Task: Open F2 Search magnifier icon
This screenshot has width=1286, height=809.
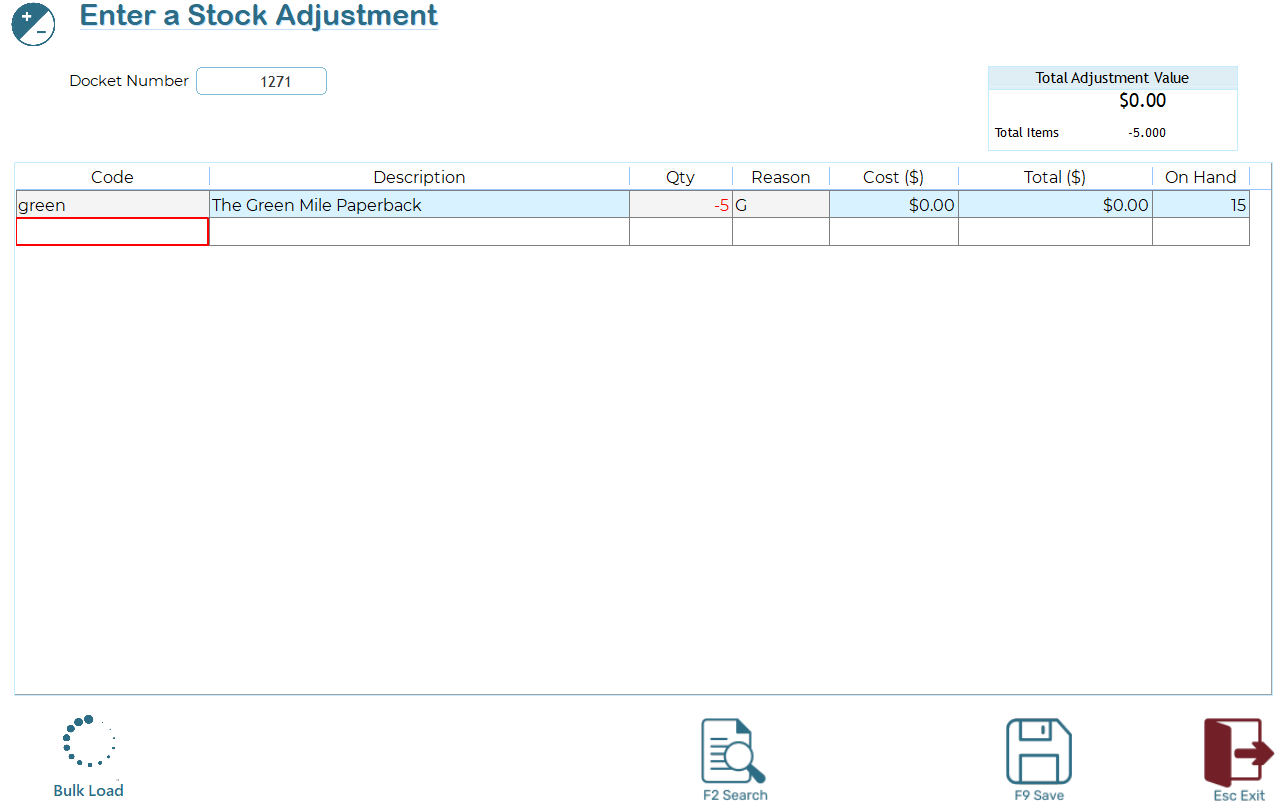Action: click(x=734, y=752)
